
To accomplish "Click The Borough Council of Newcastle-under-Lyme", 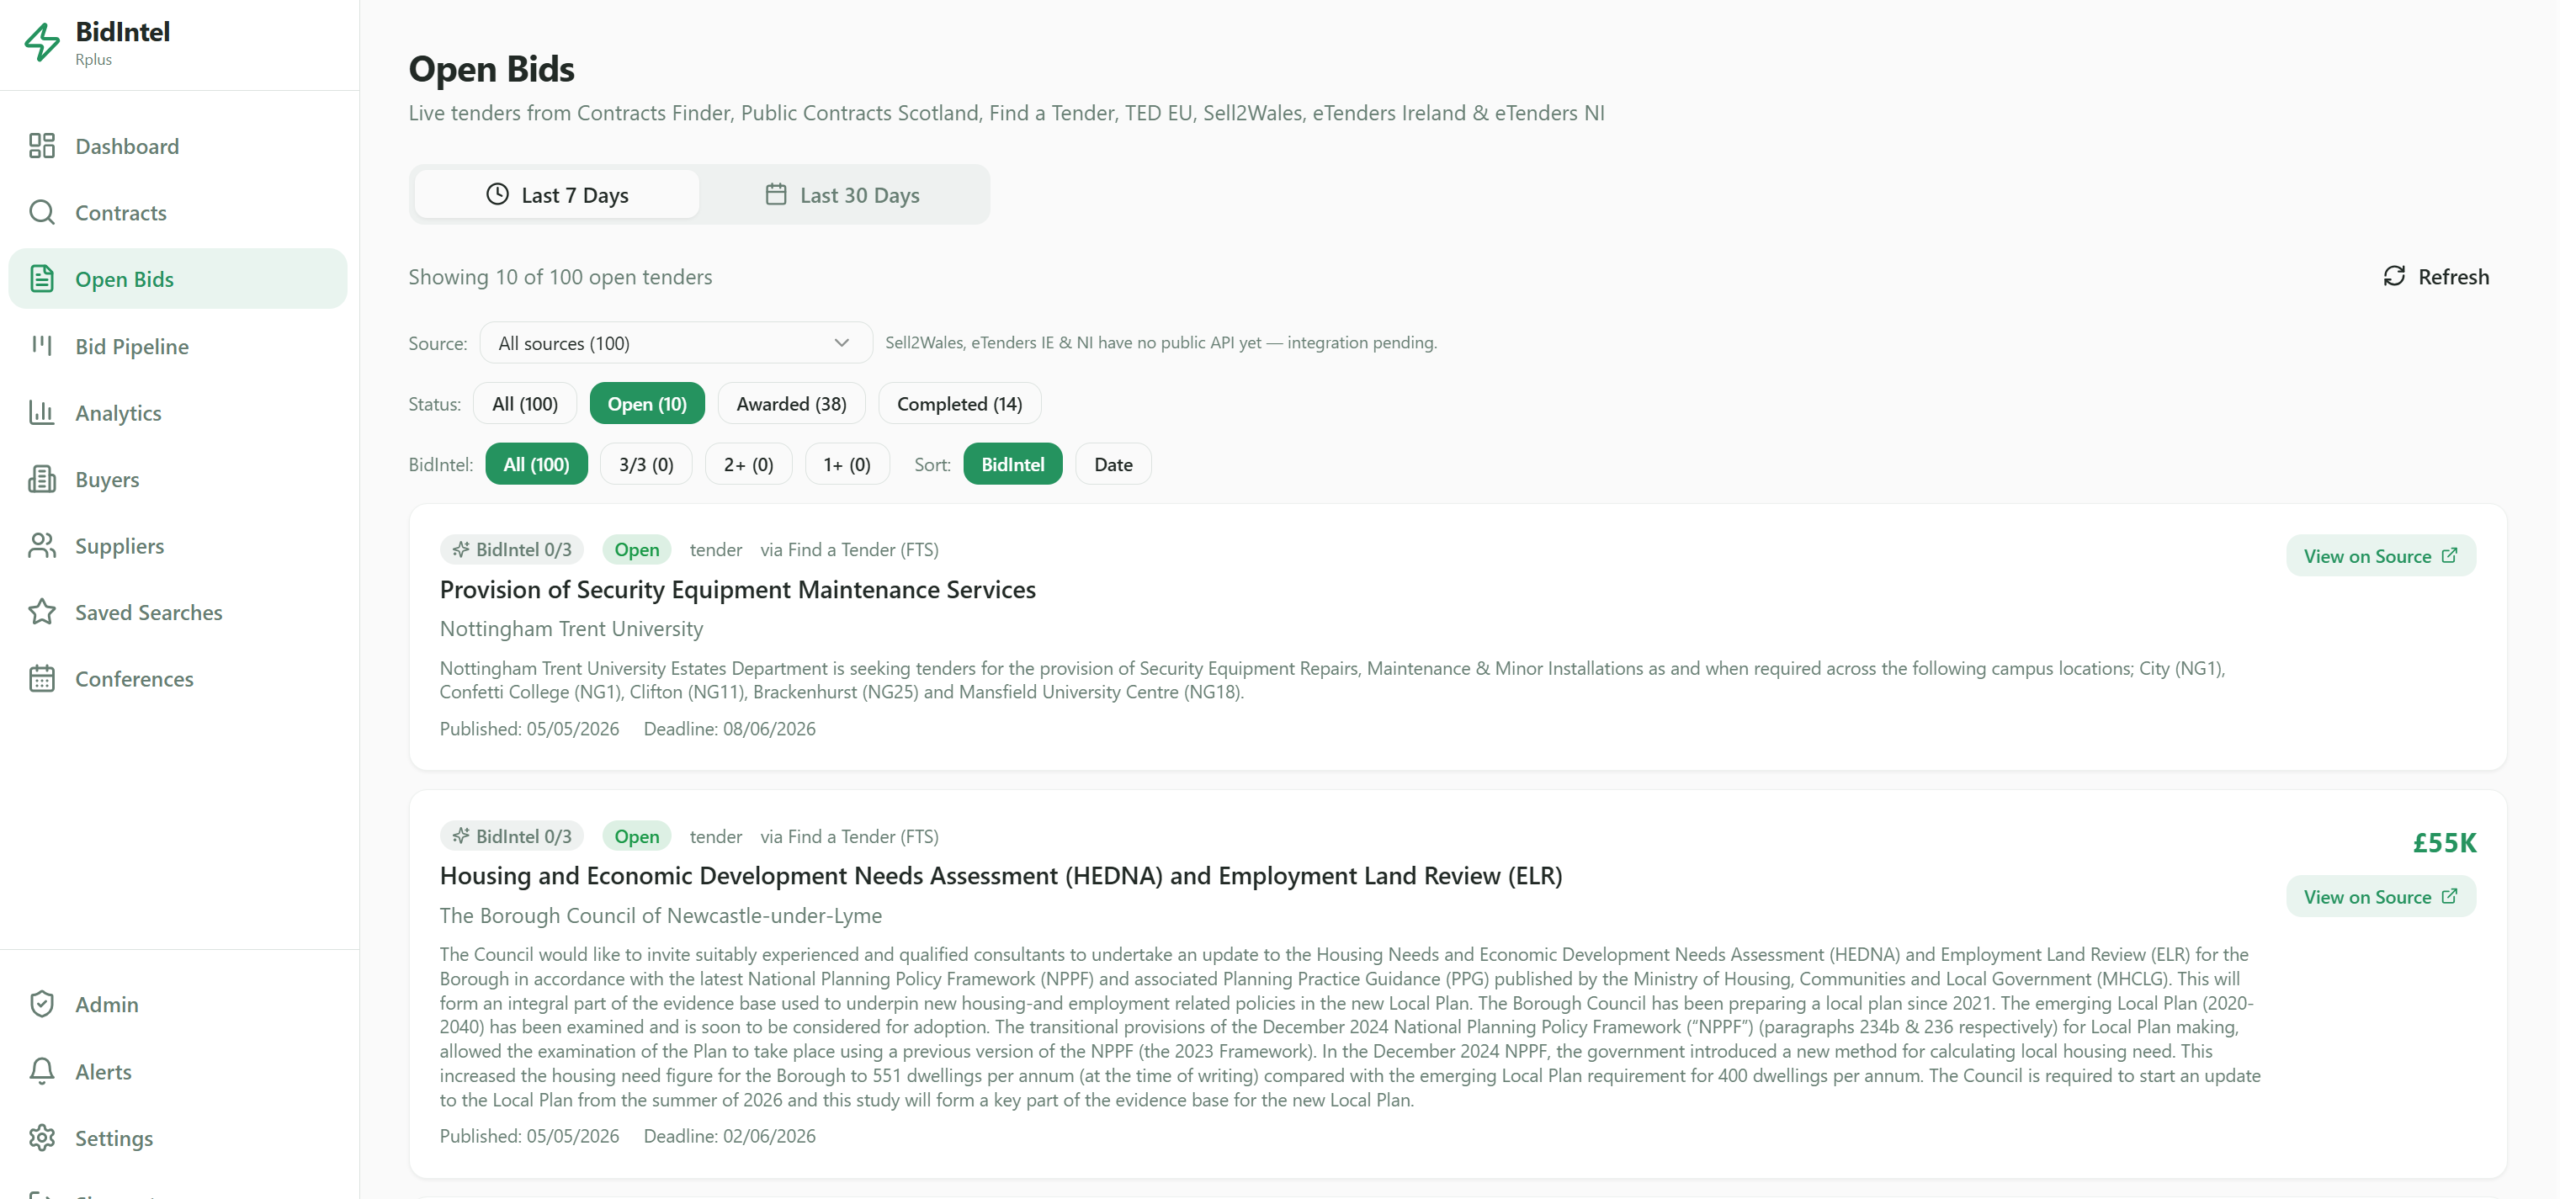I will 661,915.
